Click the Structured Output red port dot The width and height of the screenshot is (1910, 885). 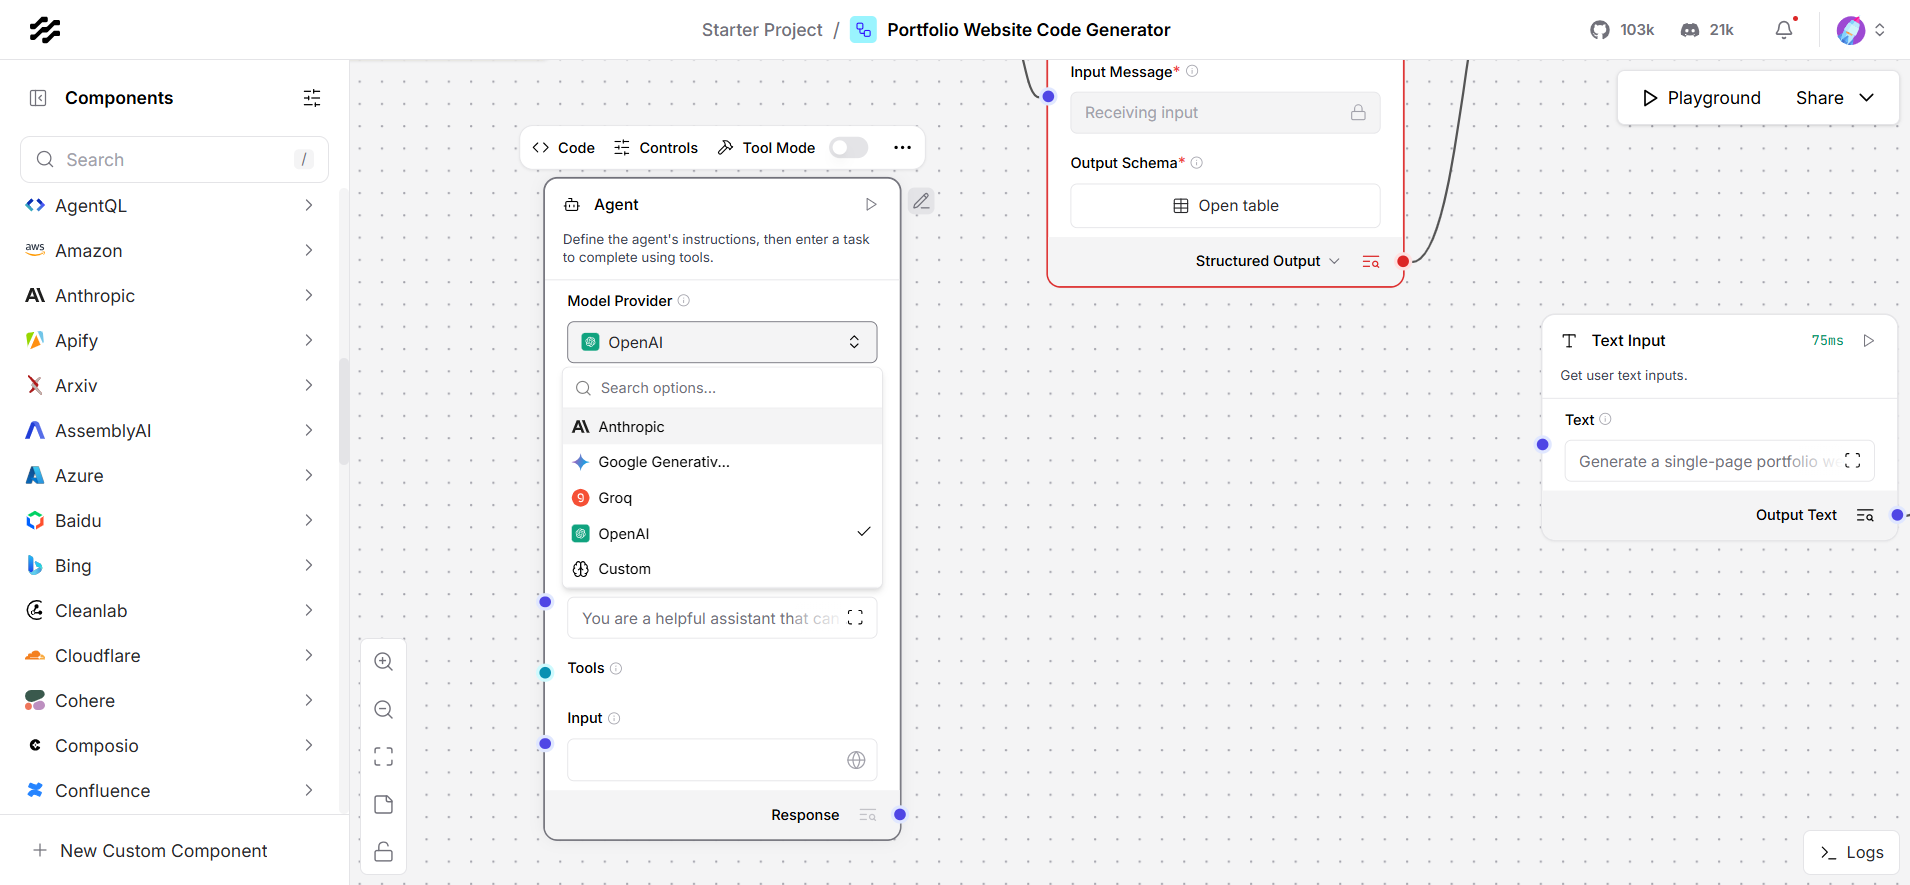(x=1403, y=261)
